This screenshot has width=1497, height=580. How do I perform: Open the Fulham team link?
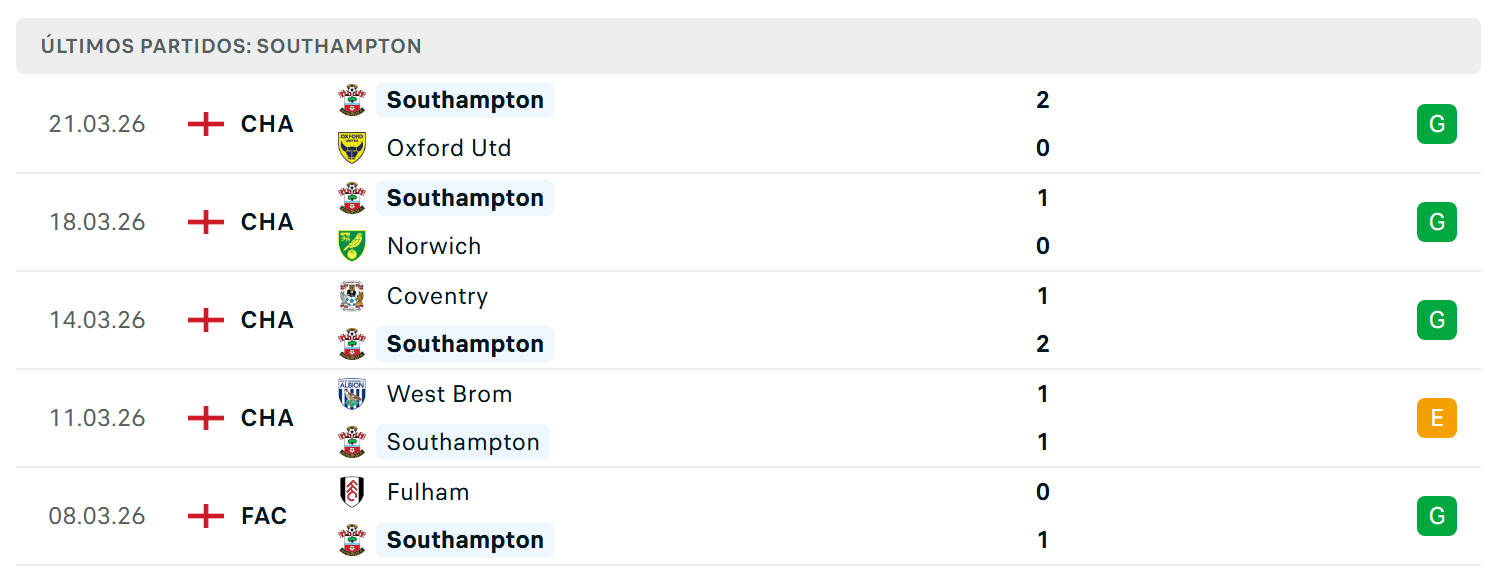click(x=428, y=492)
